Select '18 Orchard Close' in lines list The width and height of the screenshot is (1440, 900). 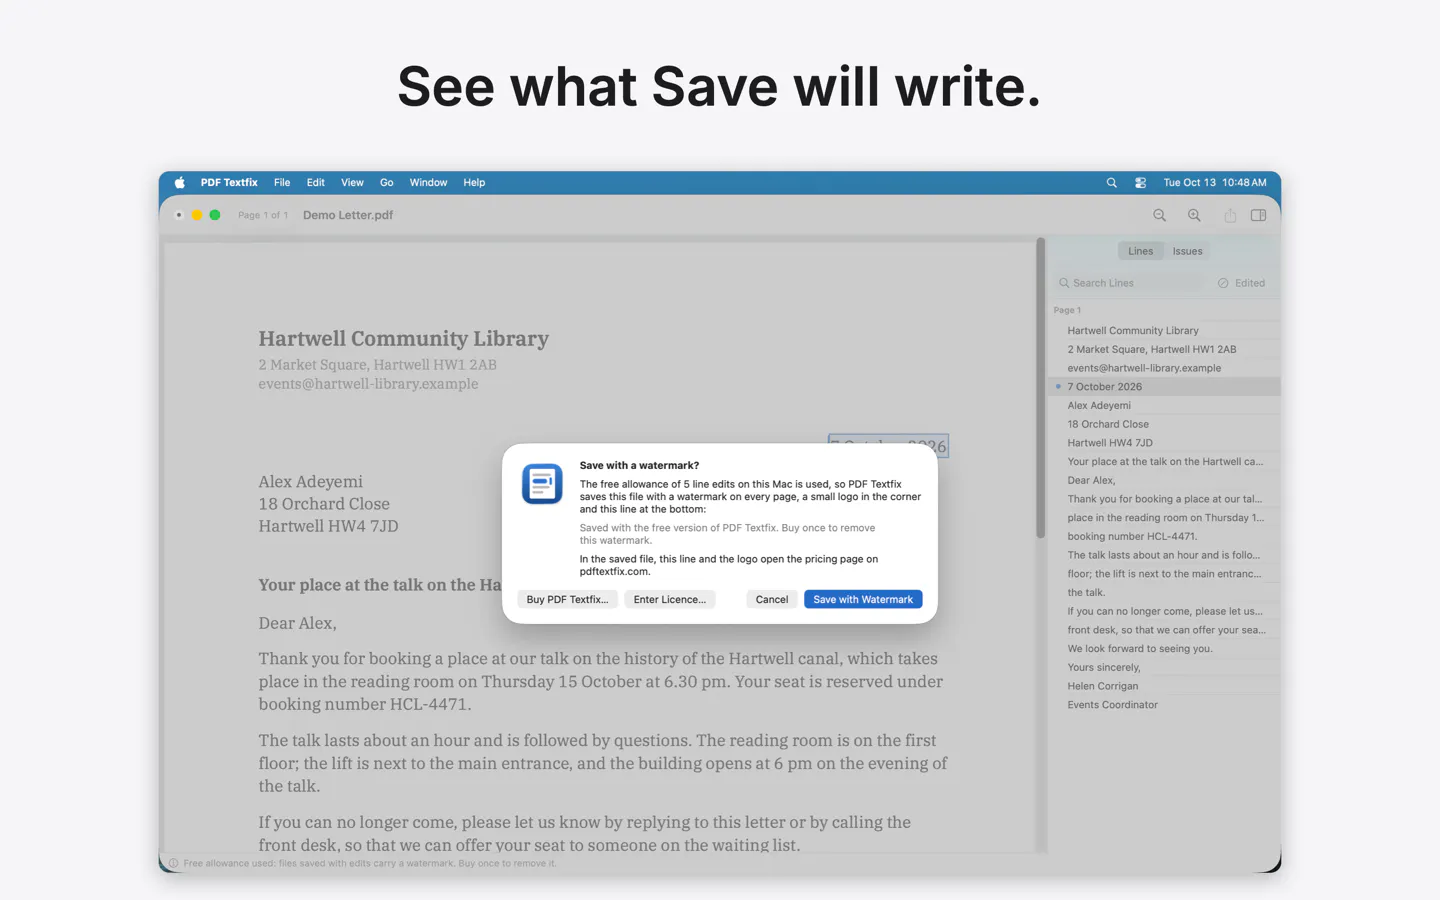1165,424
